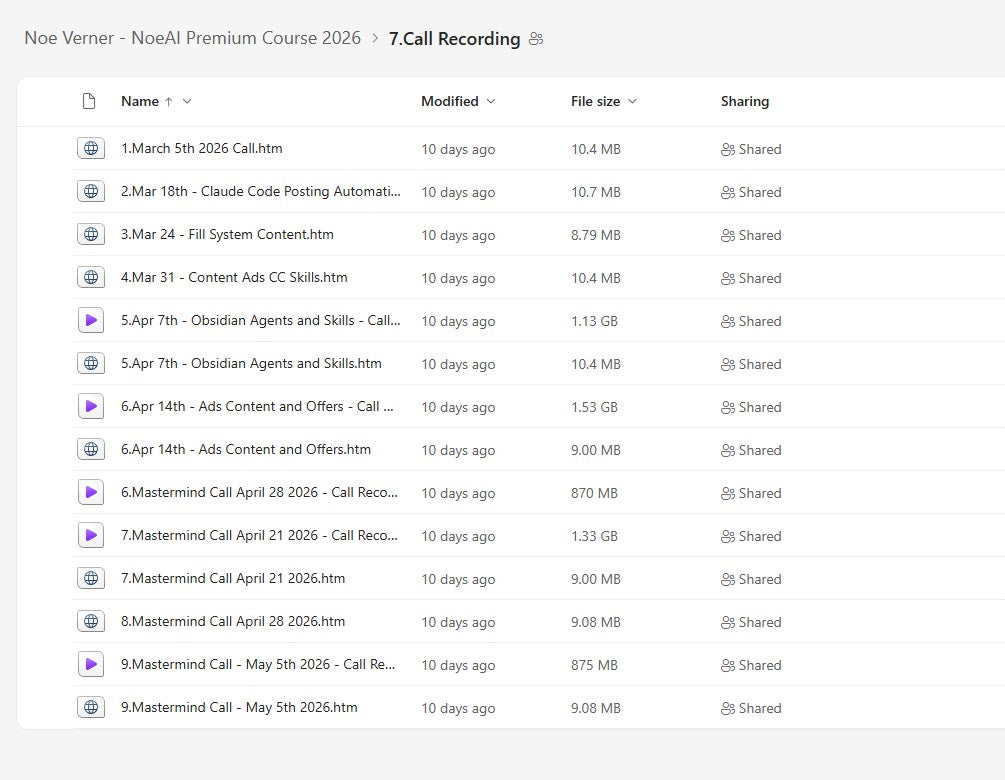
Task: Open 7.Mastermind Call April 21 2026 Call Recording
Action: pos(260,535)
